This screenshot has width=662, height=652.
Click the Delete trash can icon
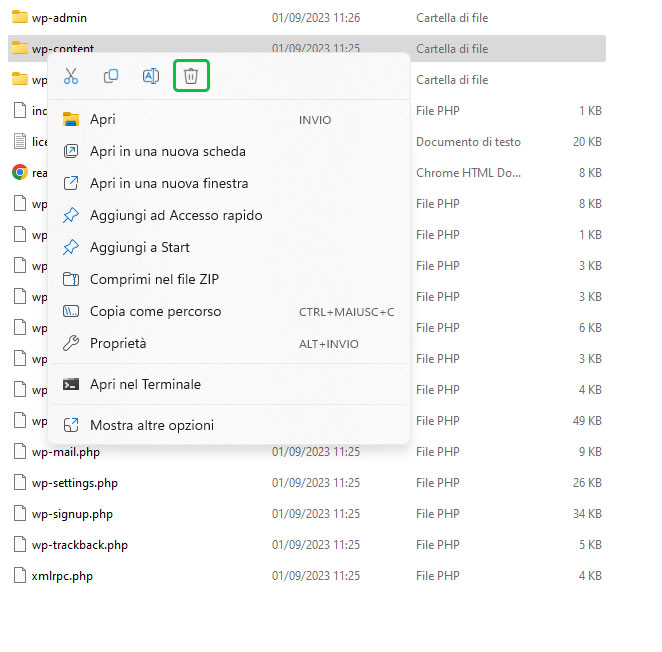191,76
